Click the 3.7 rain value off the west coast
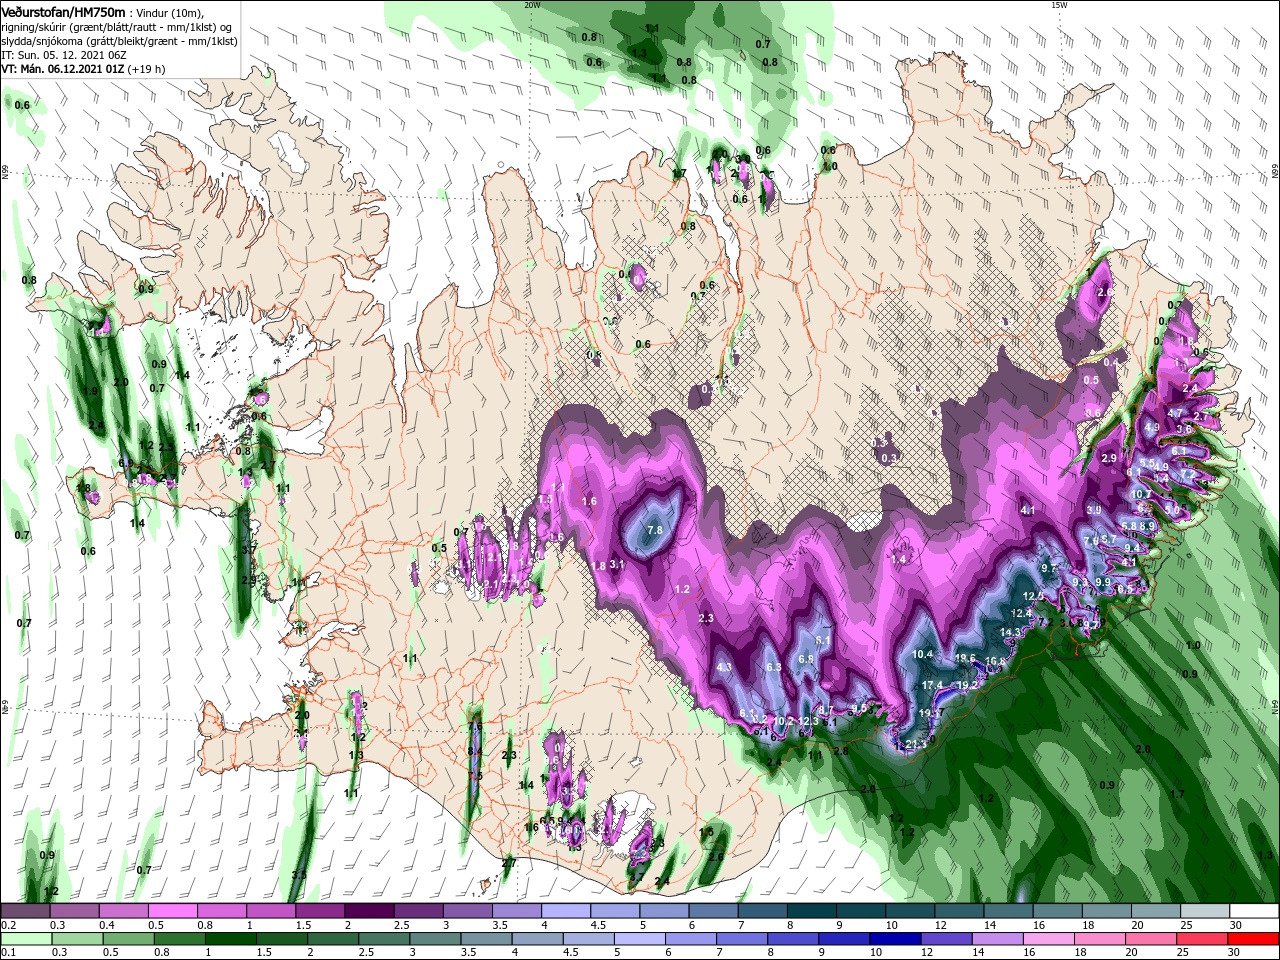The image size is (1280, 960). (x=249, y=550)
